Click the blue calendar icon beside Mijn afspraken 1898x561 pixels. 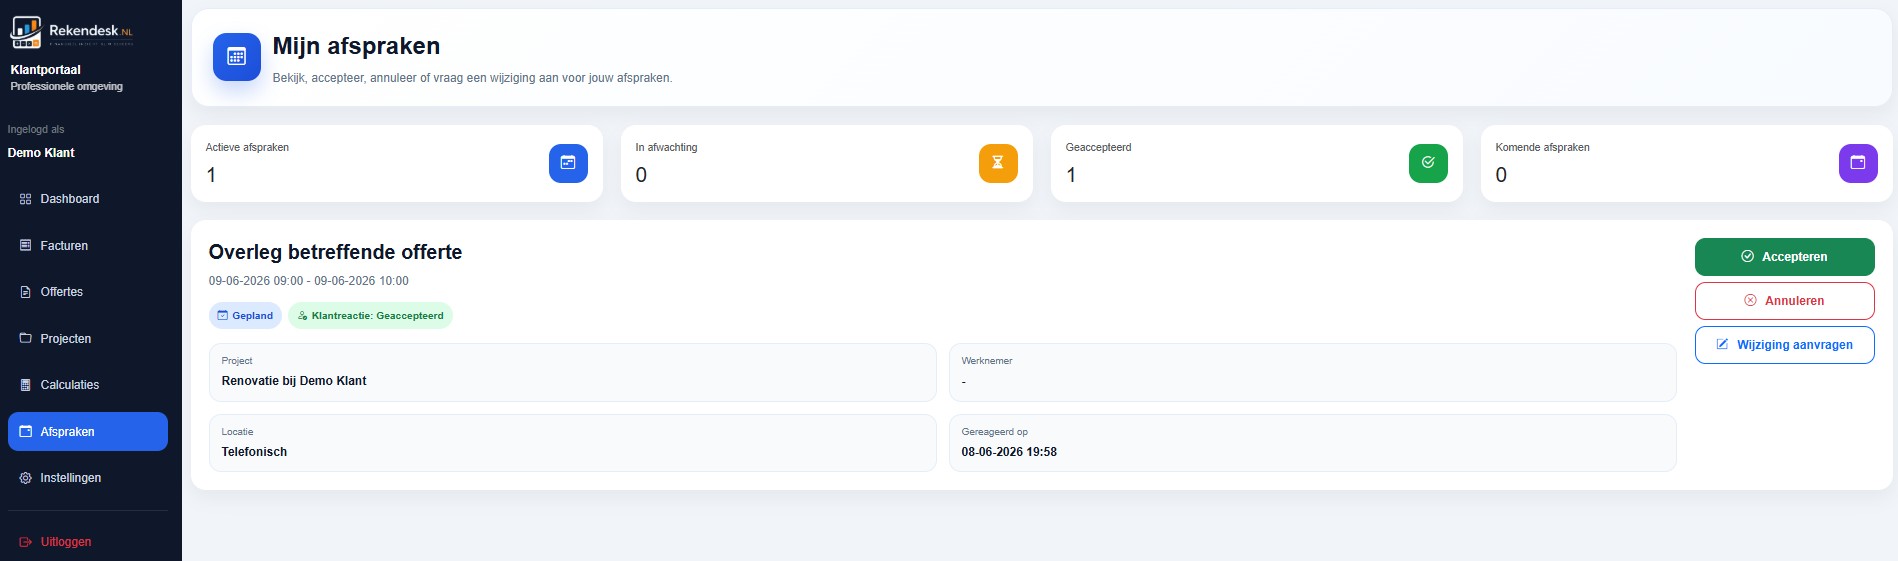[237, 57]
